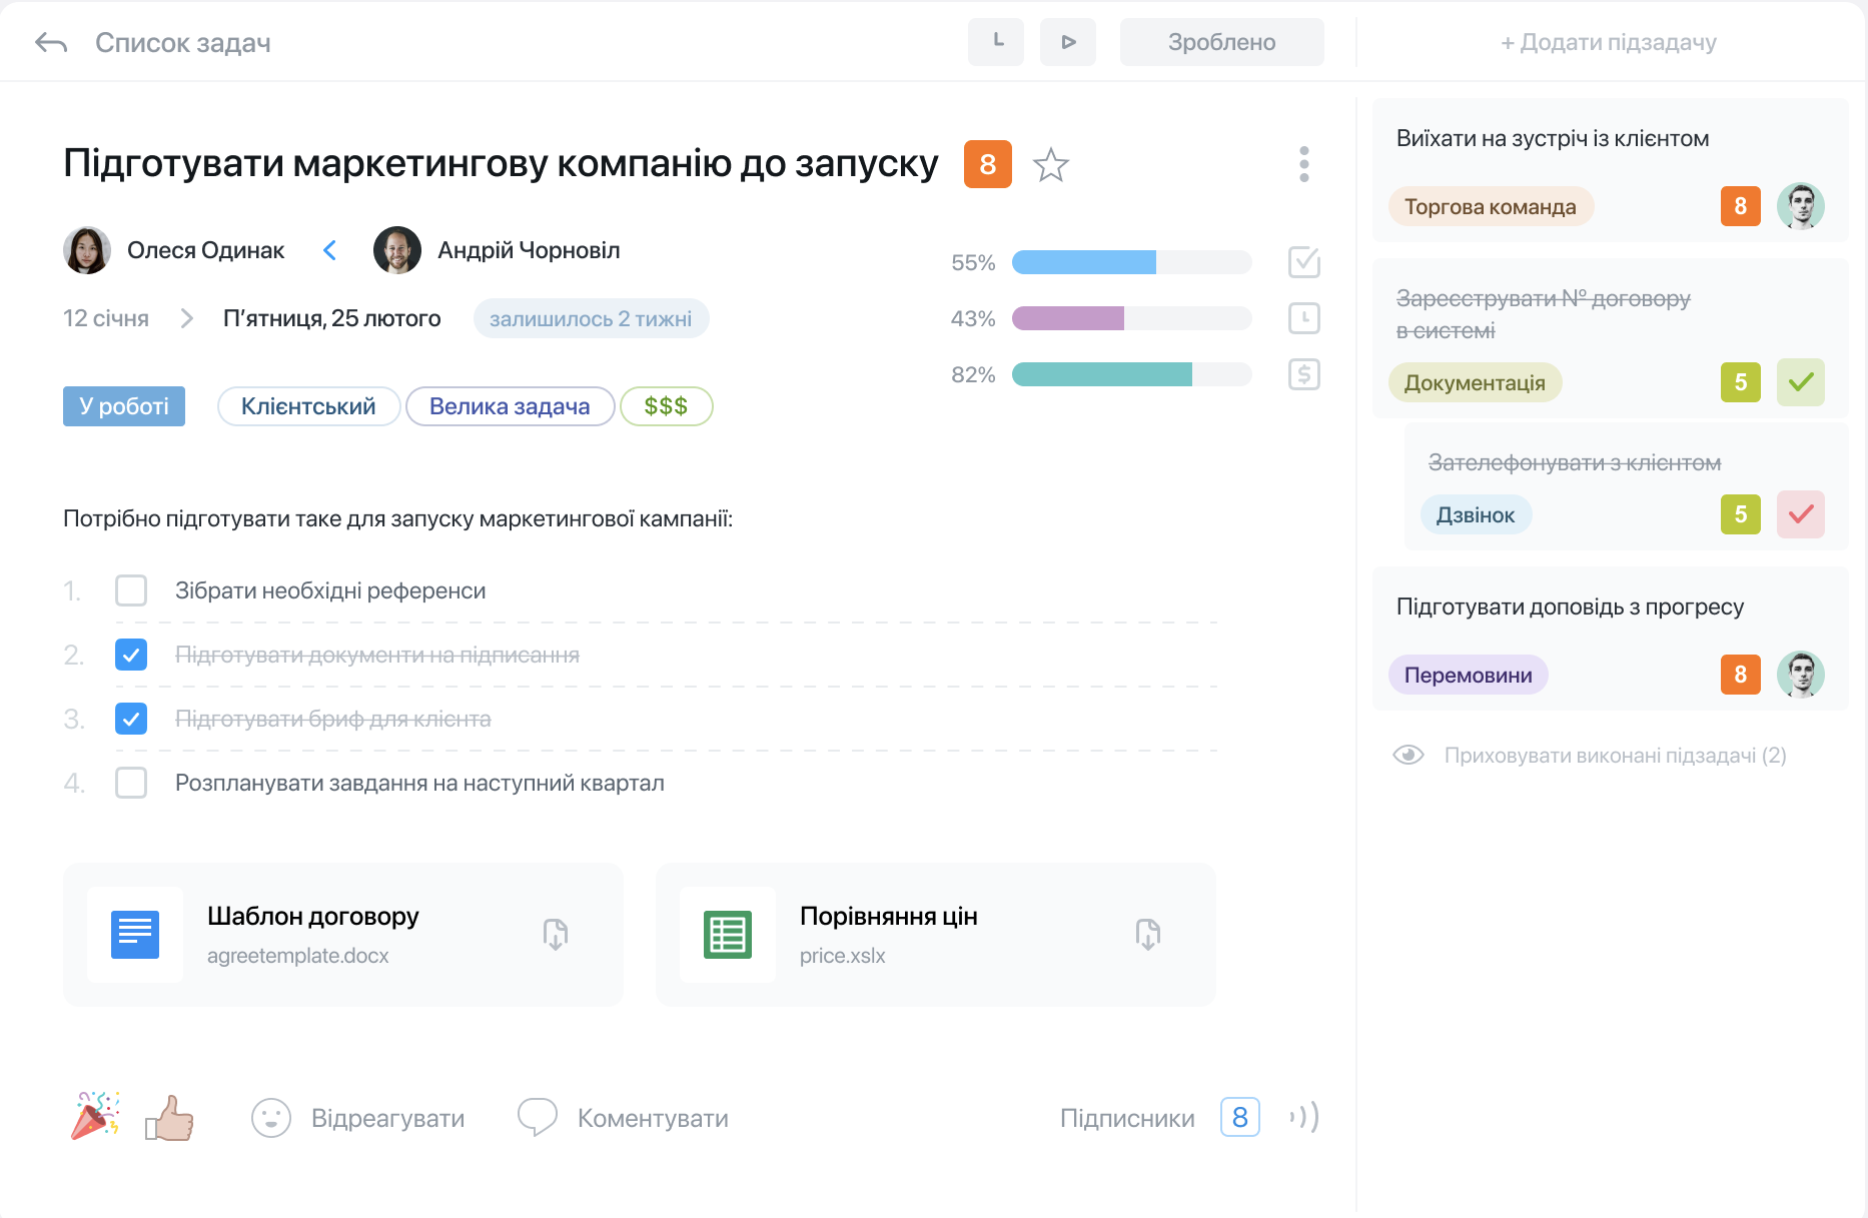Viewport: 1868px width, 1218px height.
Task: Check the Зібрати необхідні референси item
Action: 131,591
